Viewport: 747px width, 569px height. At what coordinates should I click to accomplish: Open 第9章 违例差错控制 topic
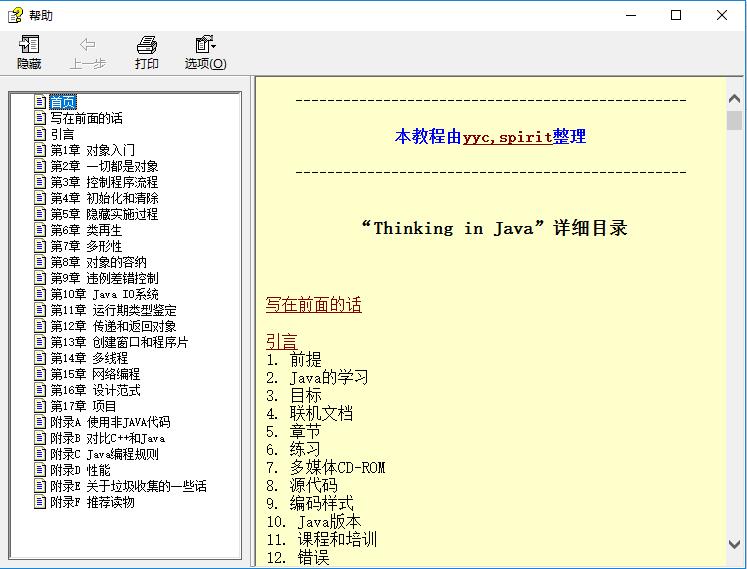[x=104, y=278]
